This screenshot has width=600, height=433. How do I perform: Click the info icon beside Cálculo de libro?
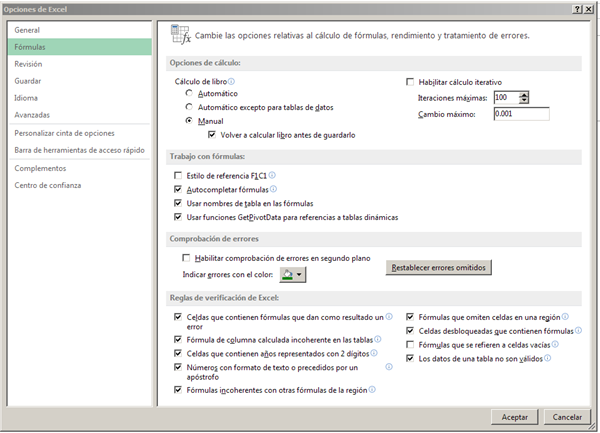tap(232, 81)
